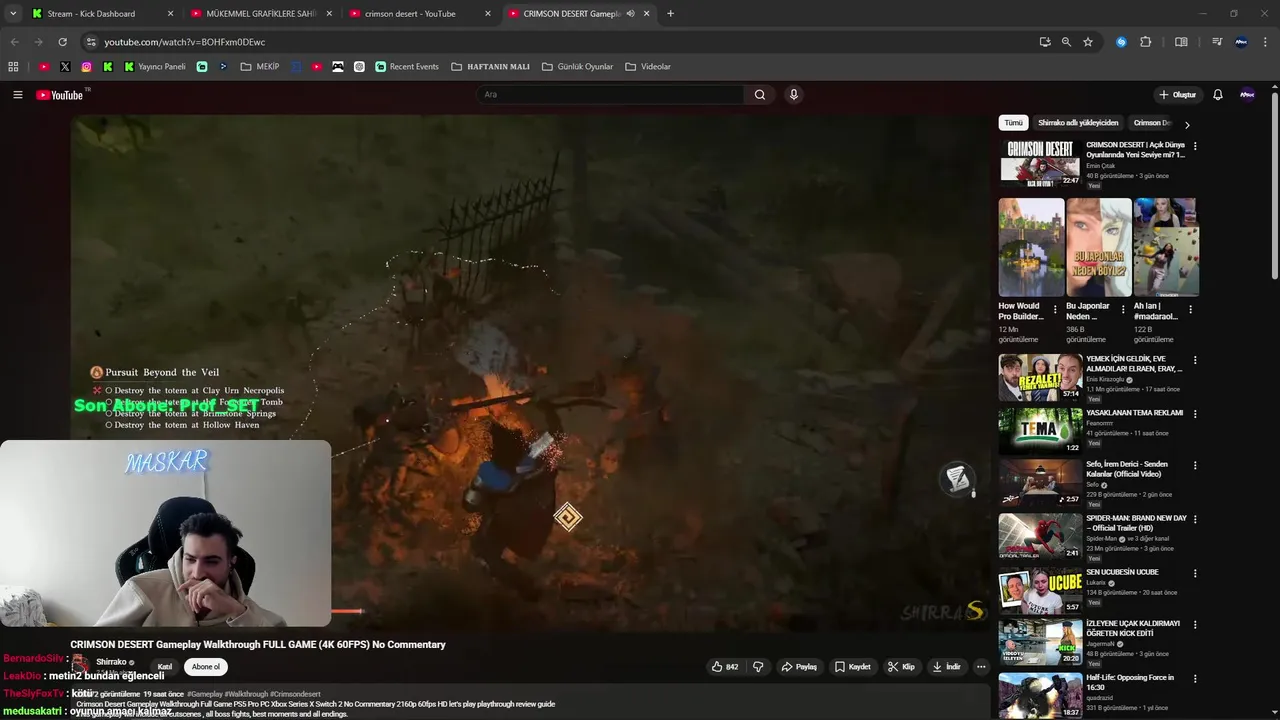Open the media controls icon in Chrome toolbar
The width and height of the screenshot is (1280, 720).
1217,42
